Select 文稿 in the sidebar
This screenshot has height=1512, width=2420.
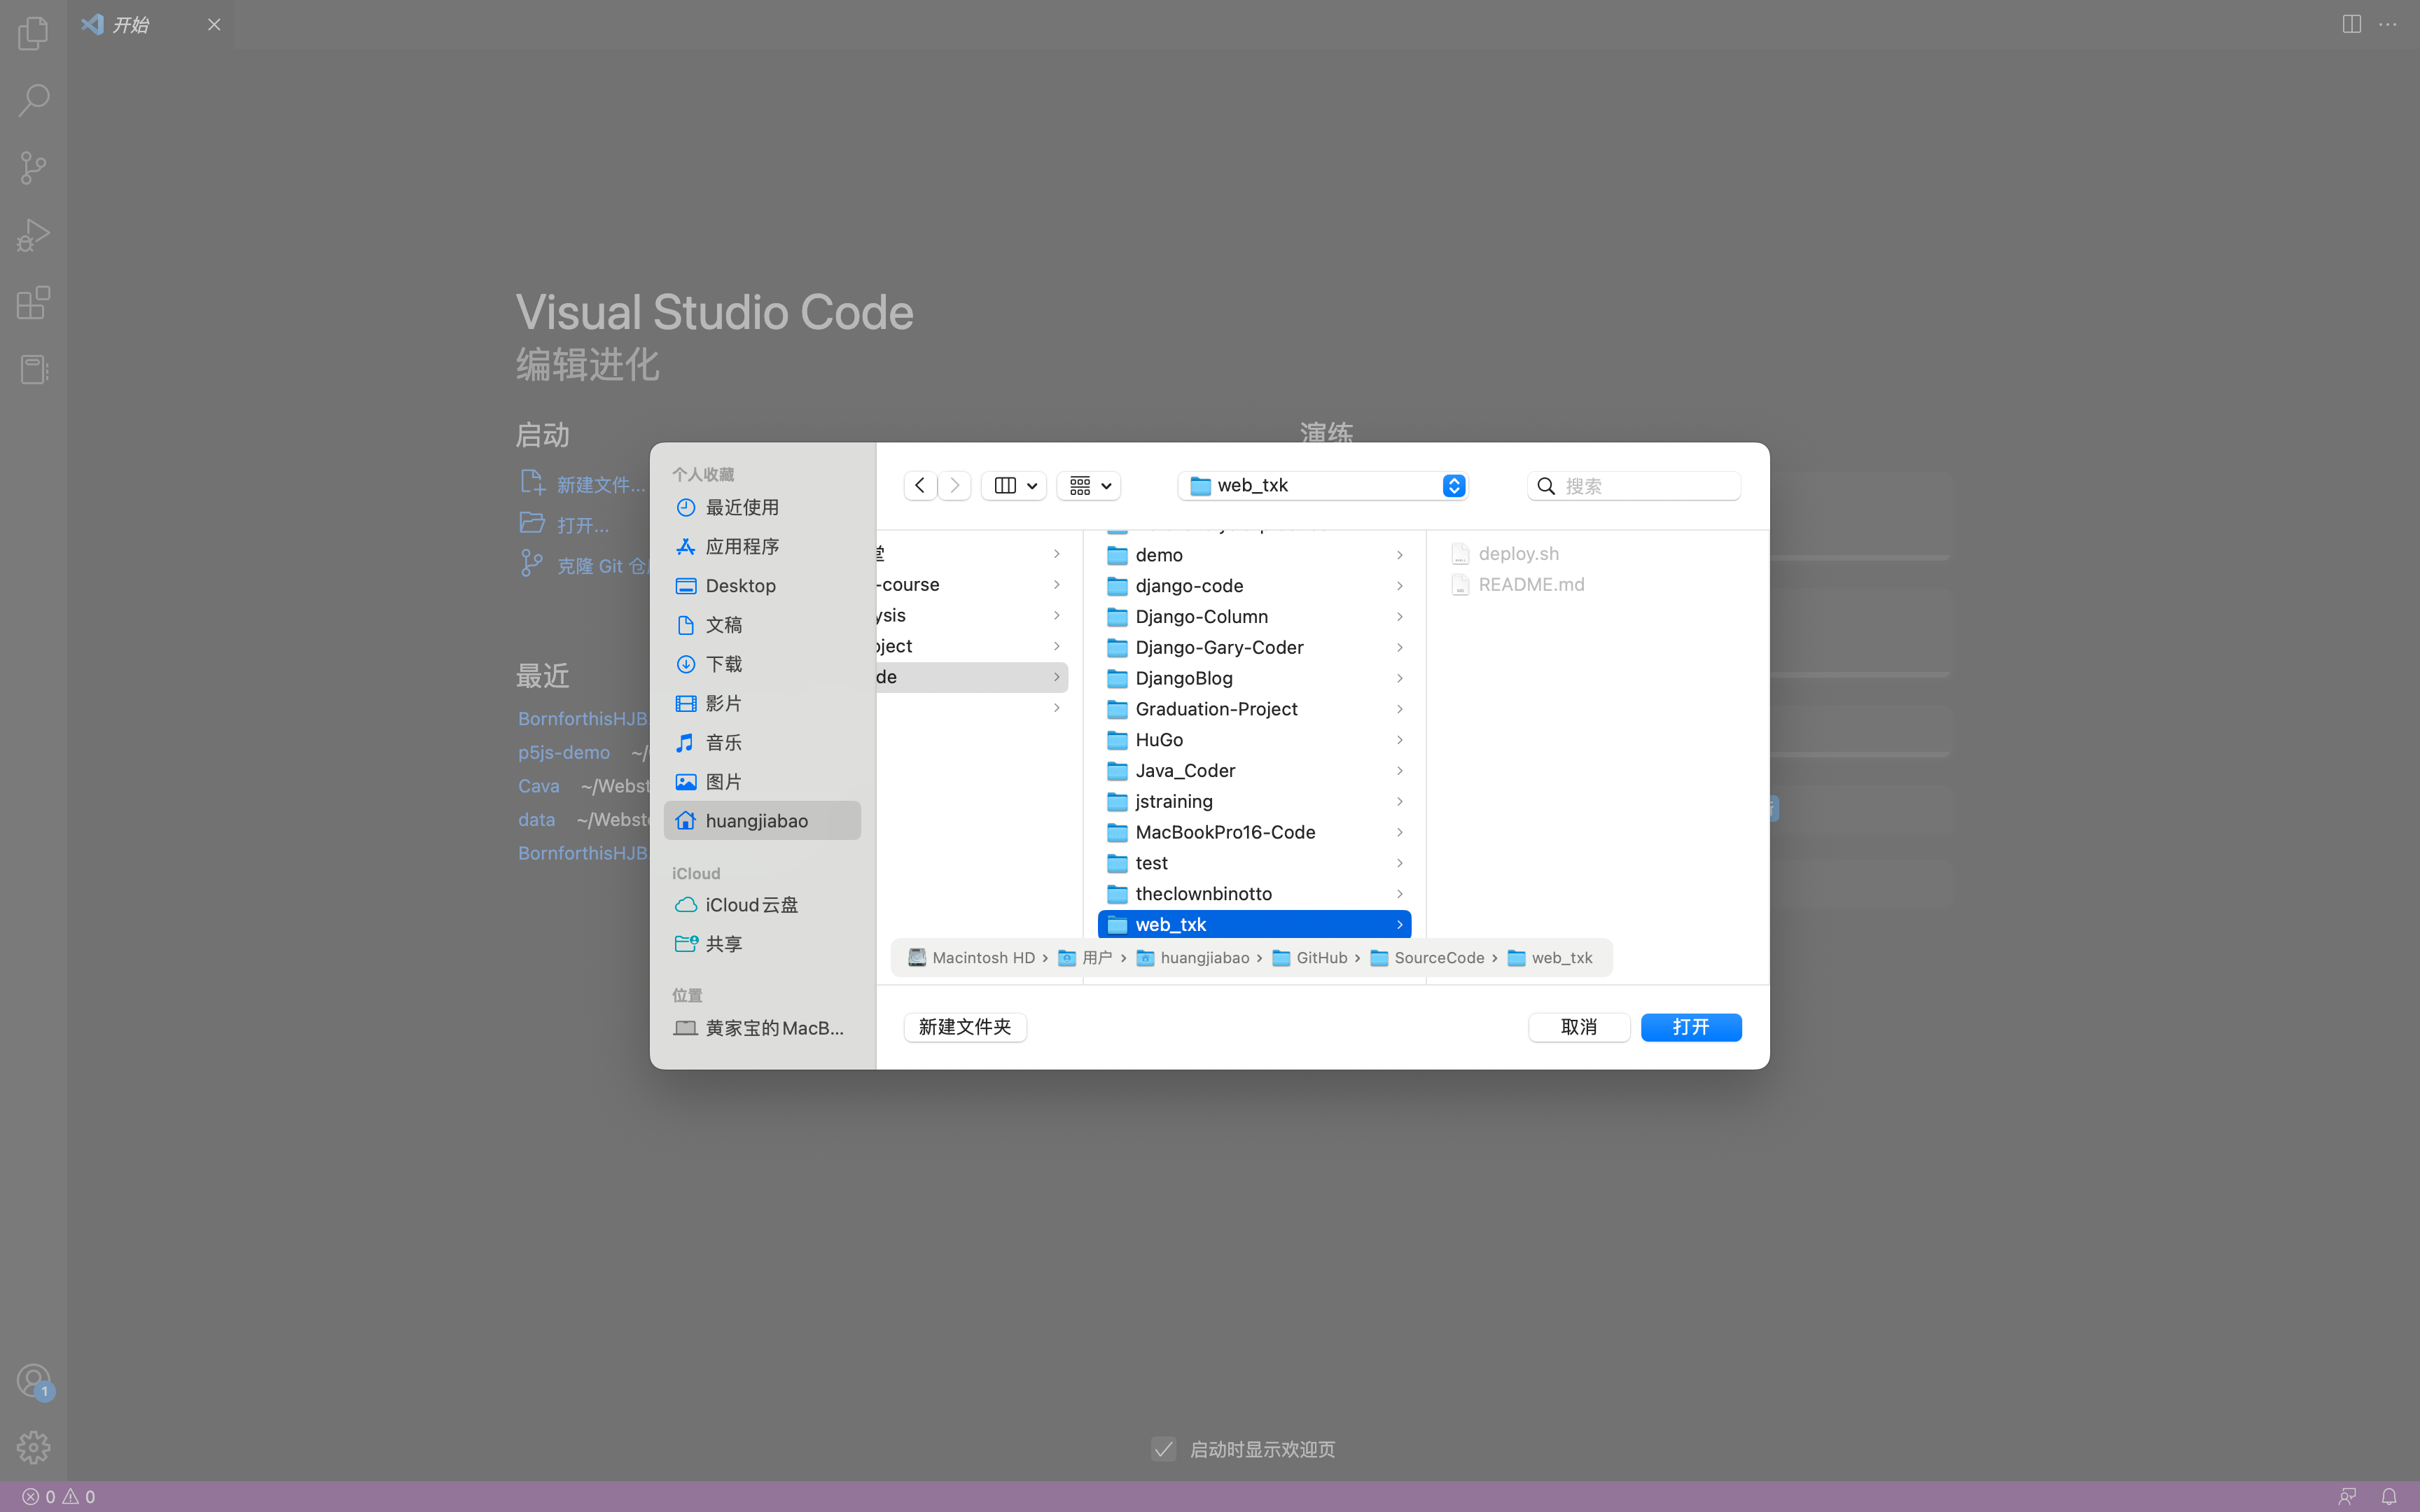coord(762,625)
